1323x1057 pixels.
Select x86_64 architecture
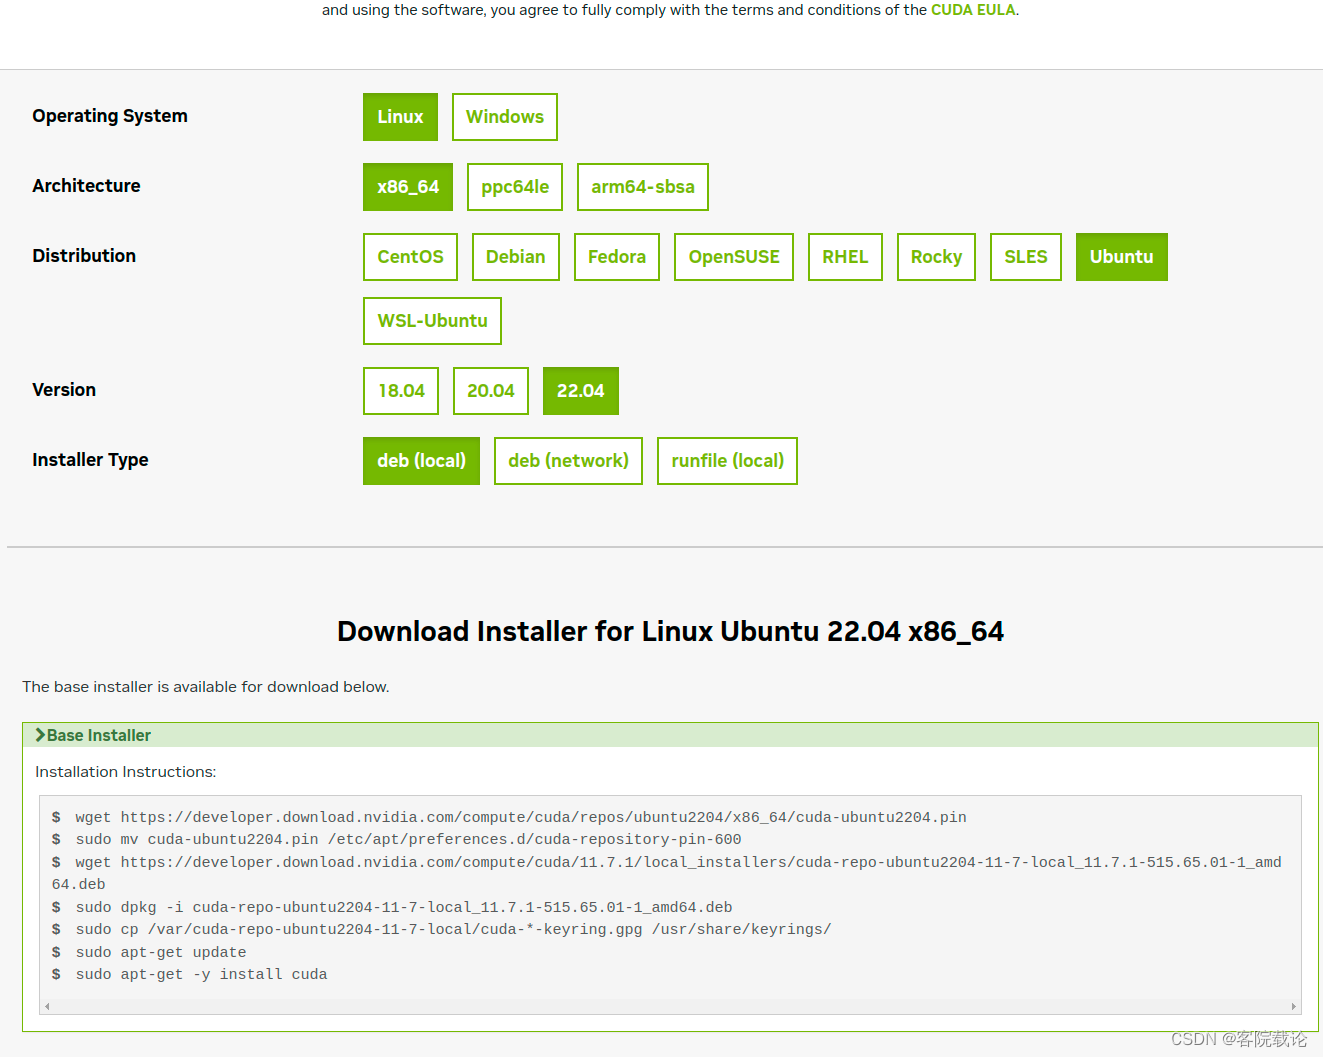[x=408, y=187]
